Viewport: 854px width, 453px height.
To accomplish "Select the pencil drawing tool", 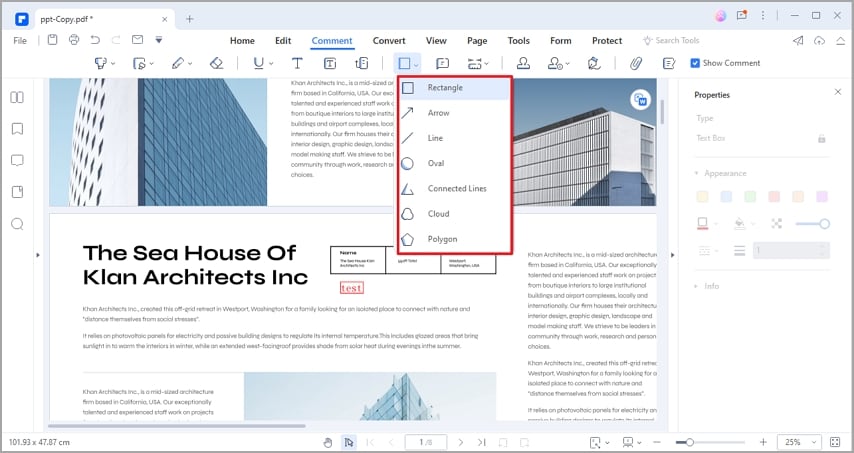I will click(x=178, y=63).
